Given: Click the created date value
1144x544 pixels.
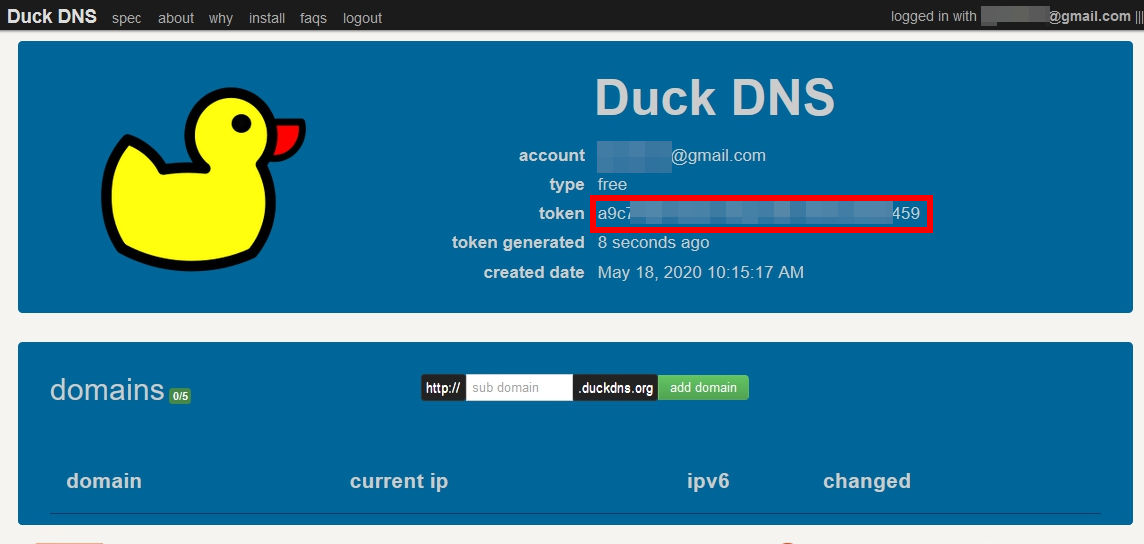Looking at the screenshot, I should pos(700,272).
